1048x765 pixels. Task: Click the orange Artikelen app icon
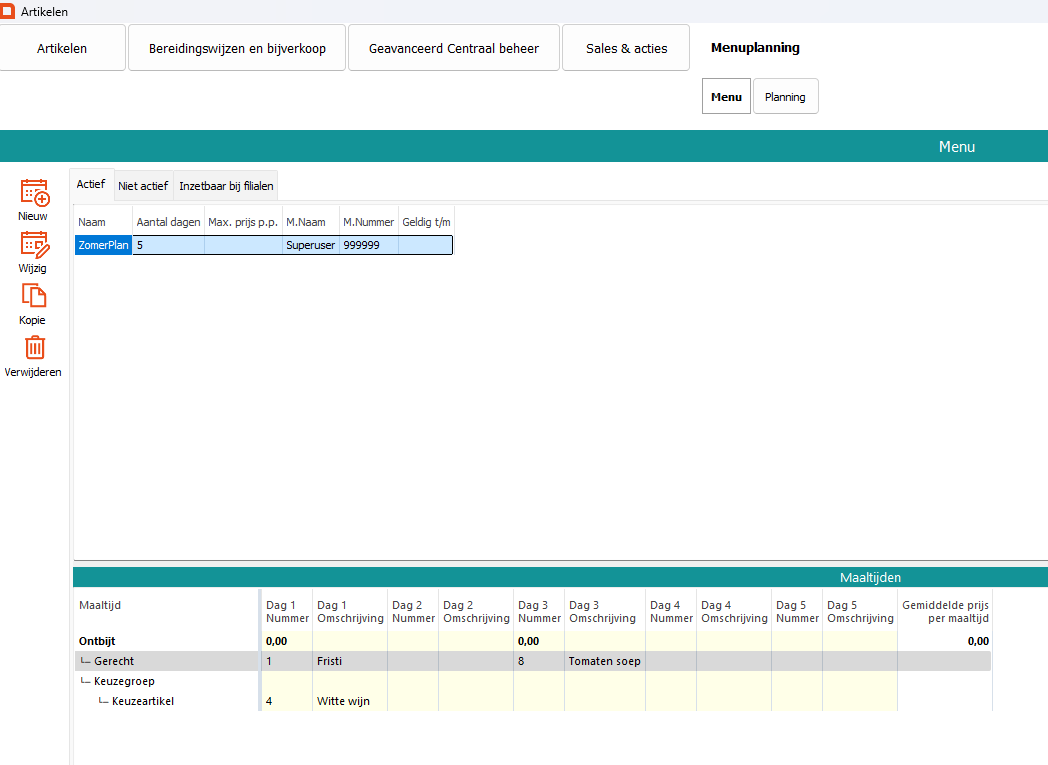(x=8, y=11)
